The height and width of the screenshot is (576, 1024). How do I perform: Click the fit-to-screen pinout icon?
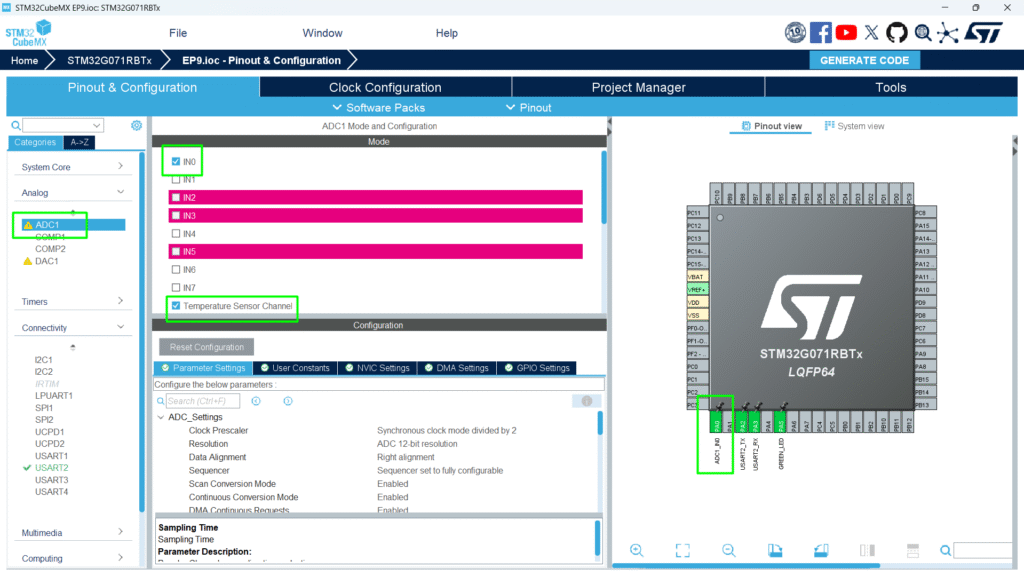(682, 550)
